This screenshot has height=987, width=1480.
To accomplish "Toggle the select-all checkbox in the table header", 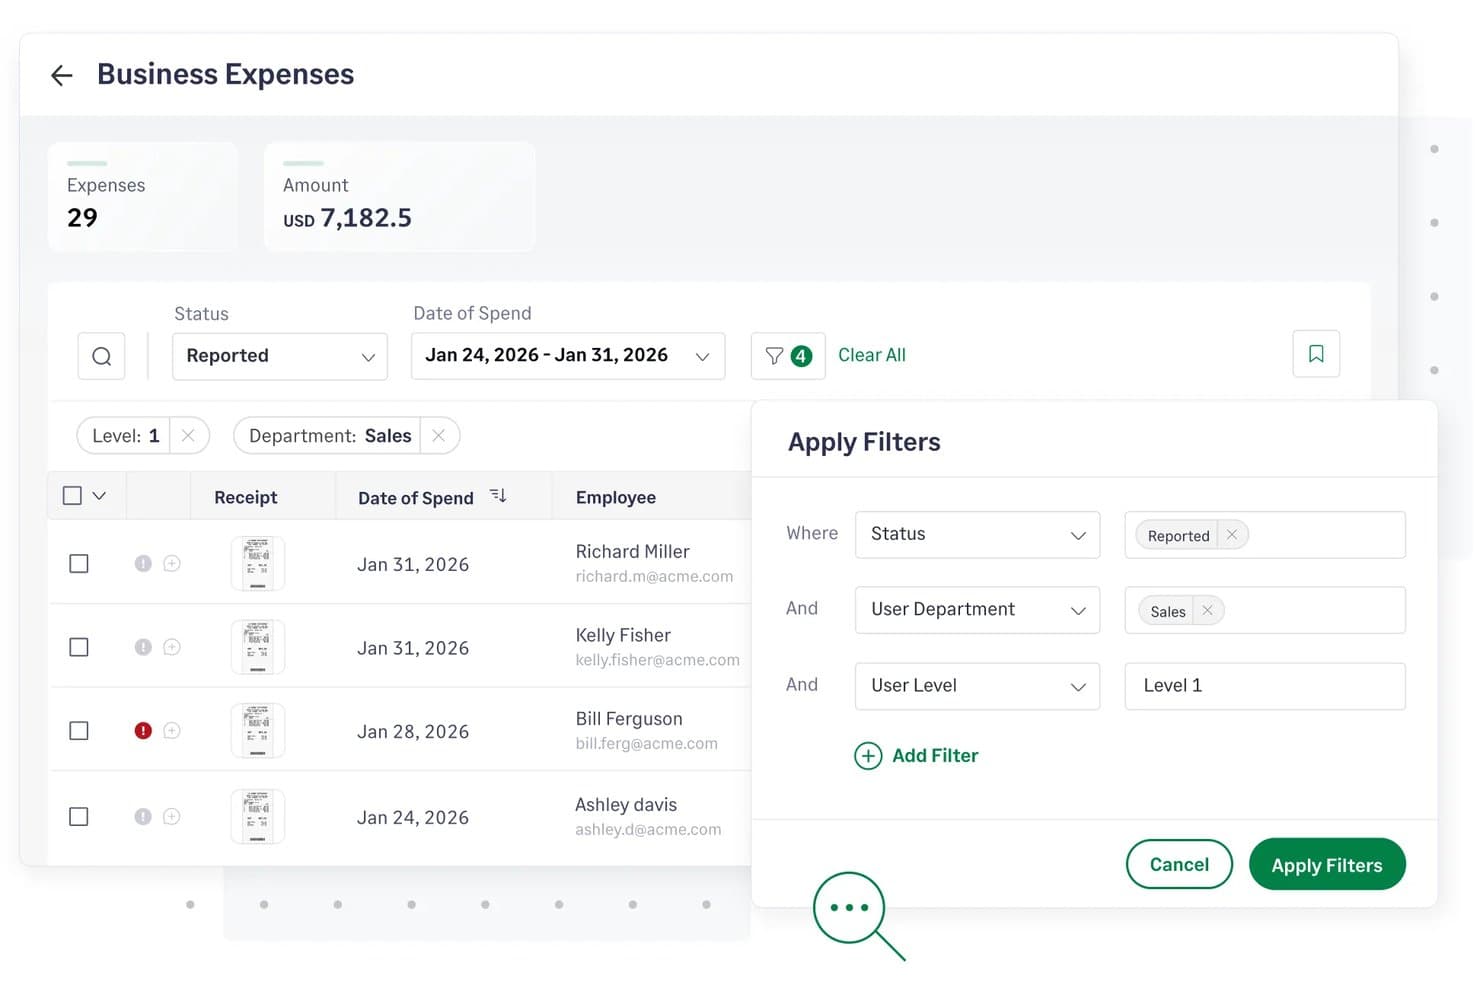I will coord(72,496).
